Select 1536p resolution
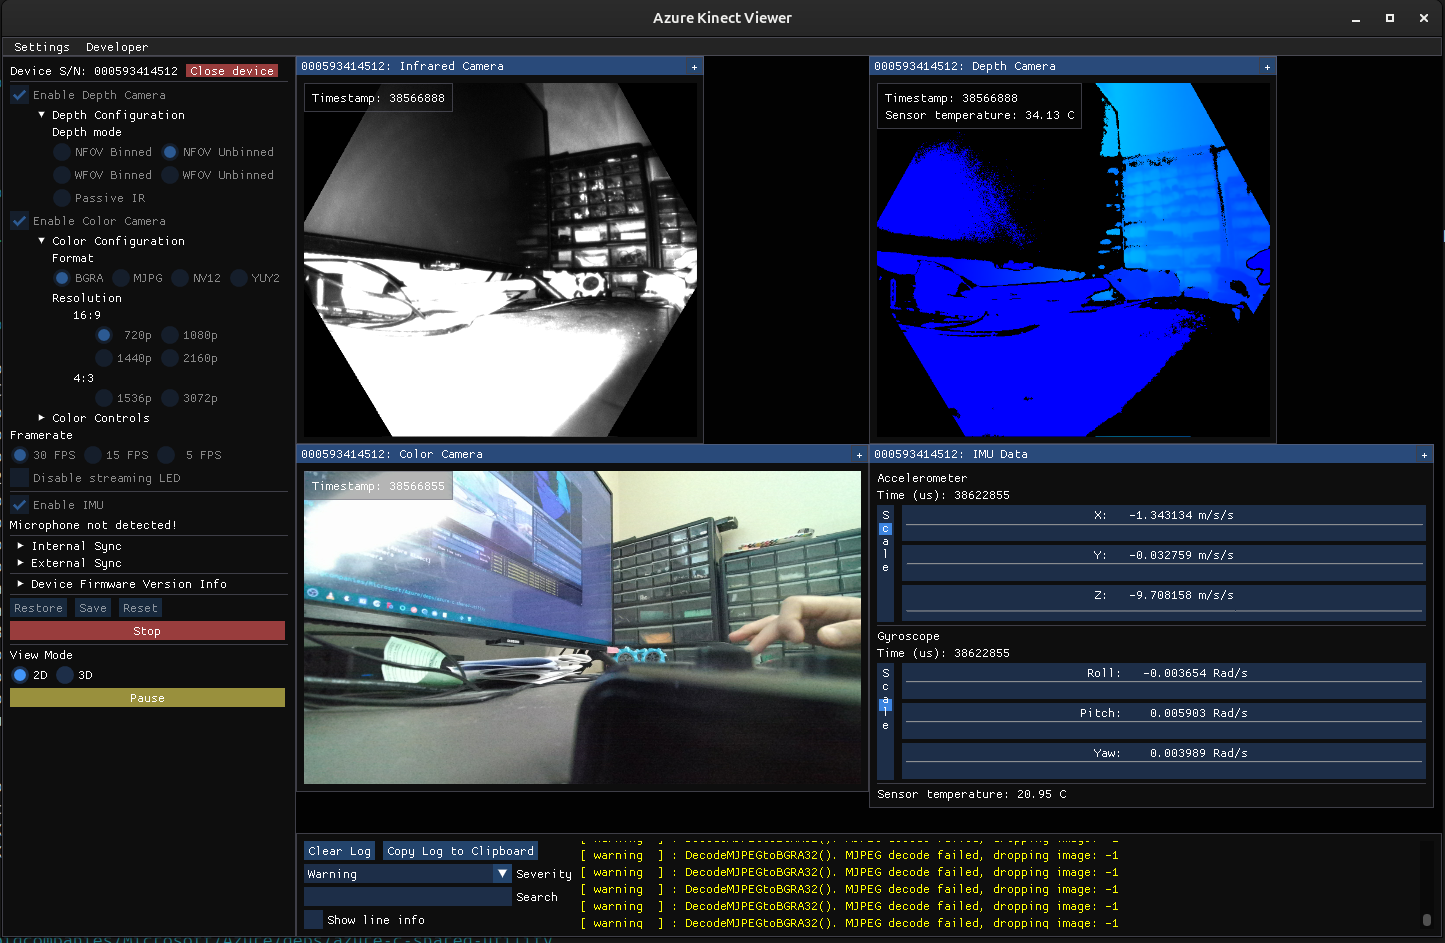Viewport: 1445px width, 943px height. (104, 398)
